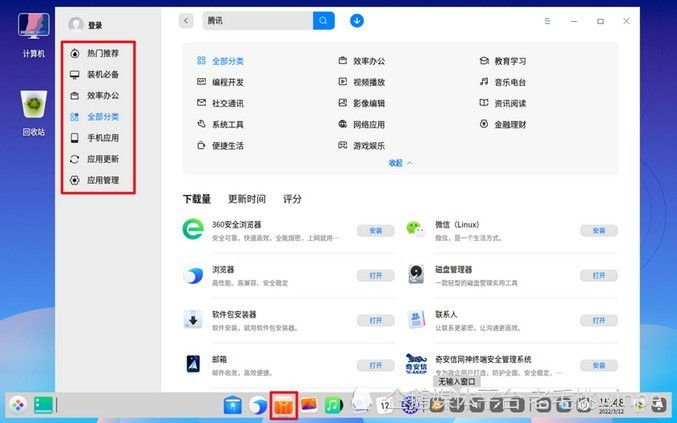Click the orange app store dock icon
Screen dimensions: 677x423
pyautogui.click(x=283, y=406)
